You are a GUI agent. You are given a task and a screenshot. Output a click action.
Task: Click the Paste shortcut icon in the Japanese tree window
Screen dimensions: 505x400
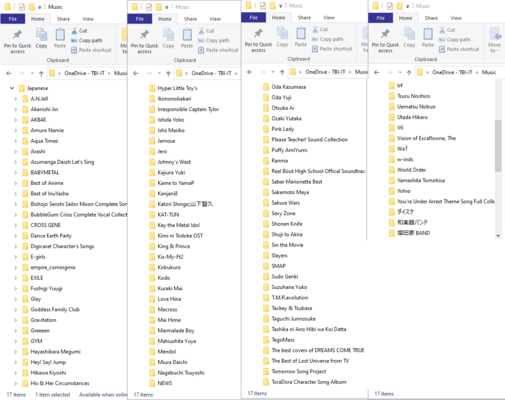[74, 50]
